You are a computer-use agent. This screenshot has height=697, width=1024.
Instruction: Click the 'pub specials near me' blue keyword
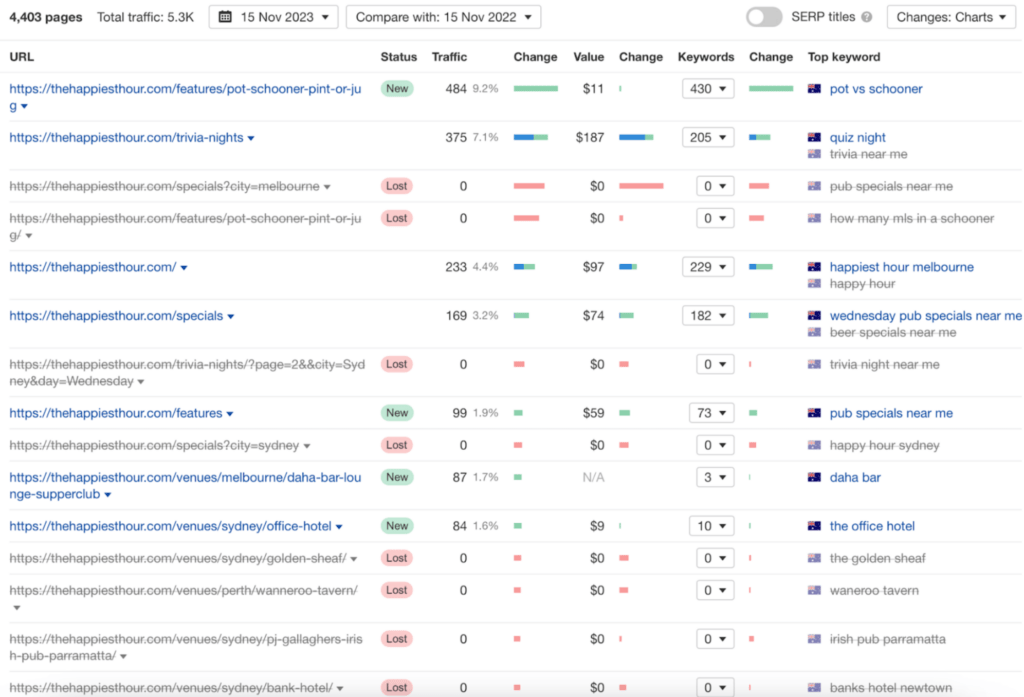891,413
